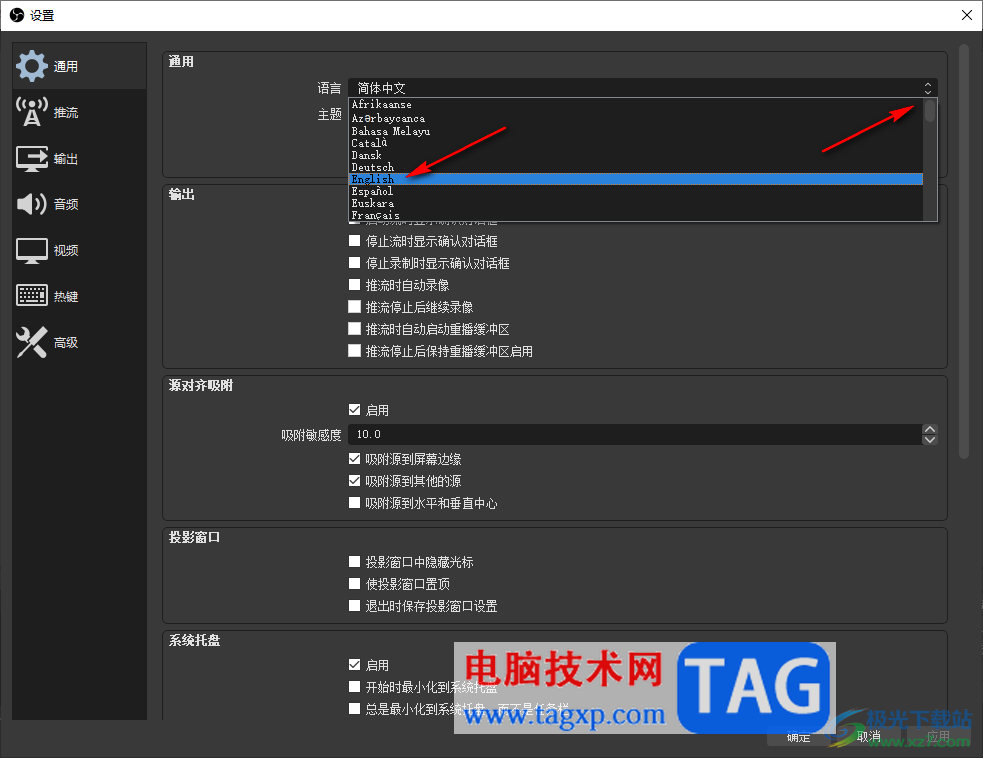
Task: Switch to the 高级 tab label
Action: point(66,342)
